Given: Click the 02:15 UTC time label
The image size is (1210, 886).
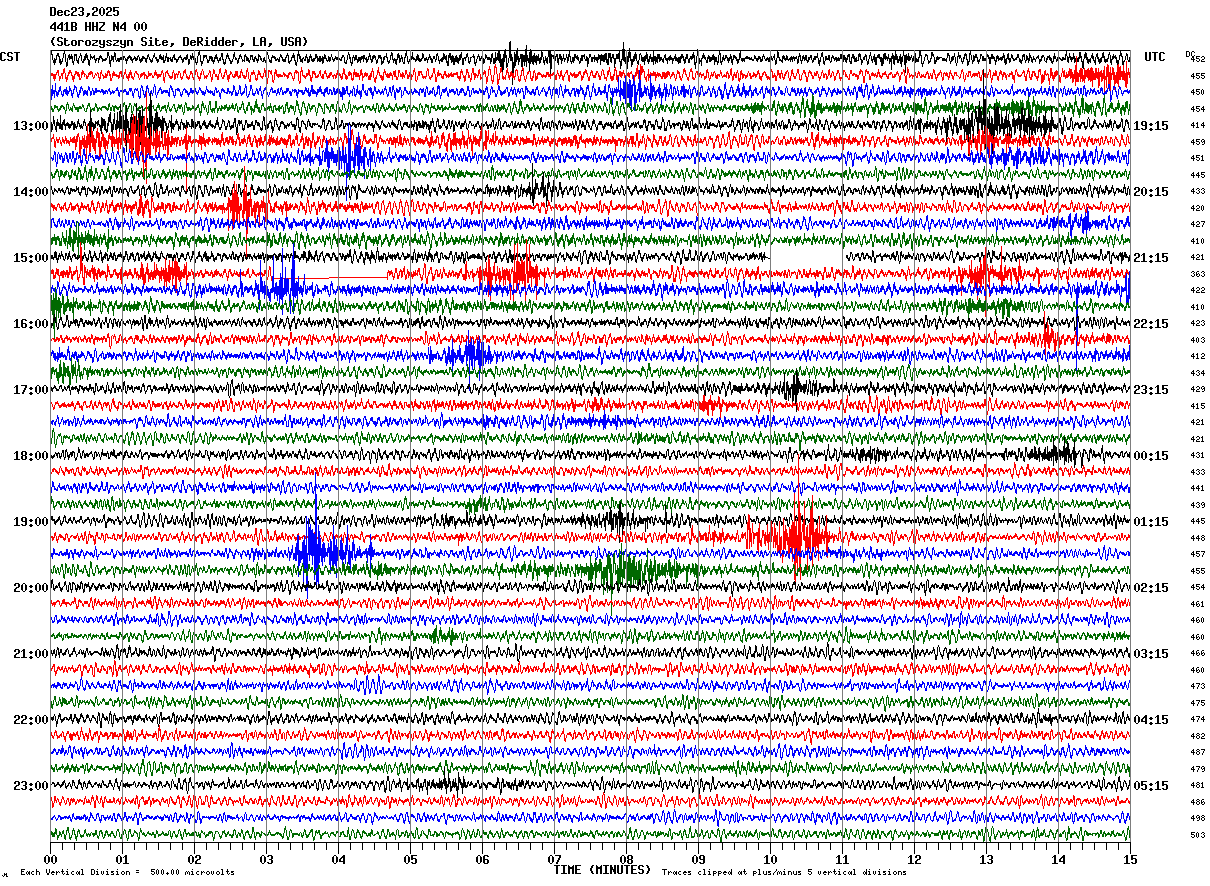Looking at the screenshot, I should tap(1151, 588).
